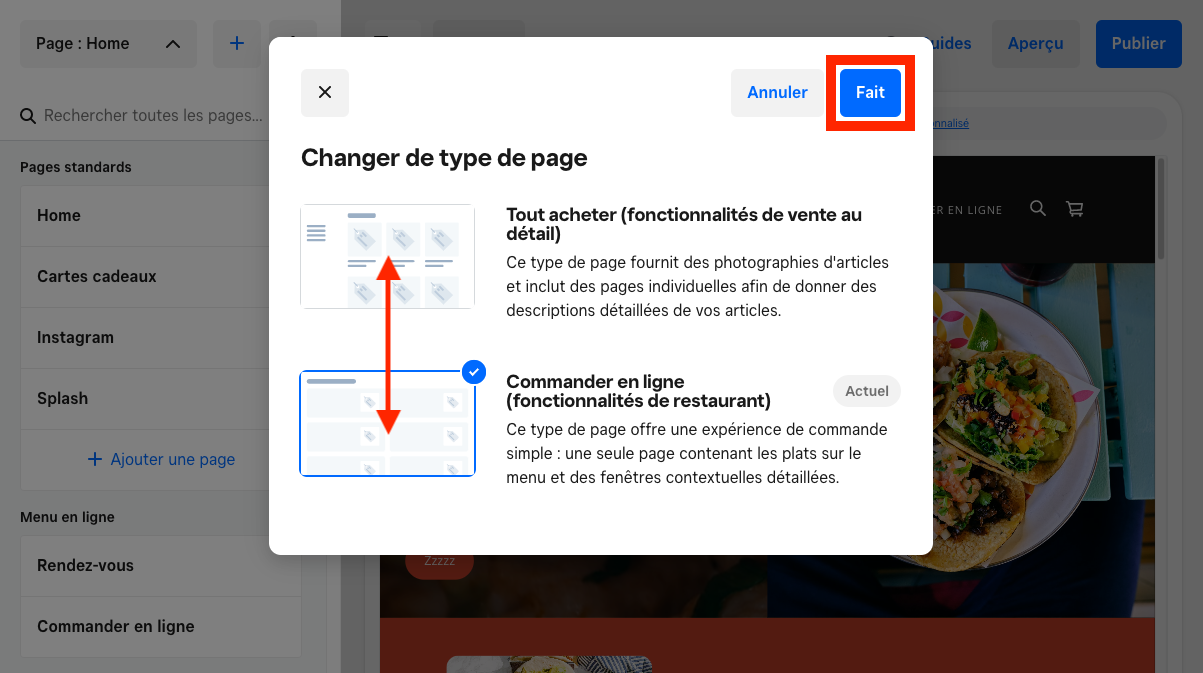The image size is (1203, 673).
Task: Click the Annuler button
Action: click(777, 93)
